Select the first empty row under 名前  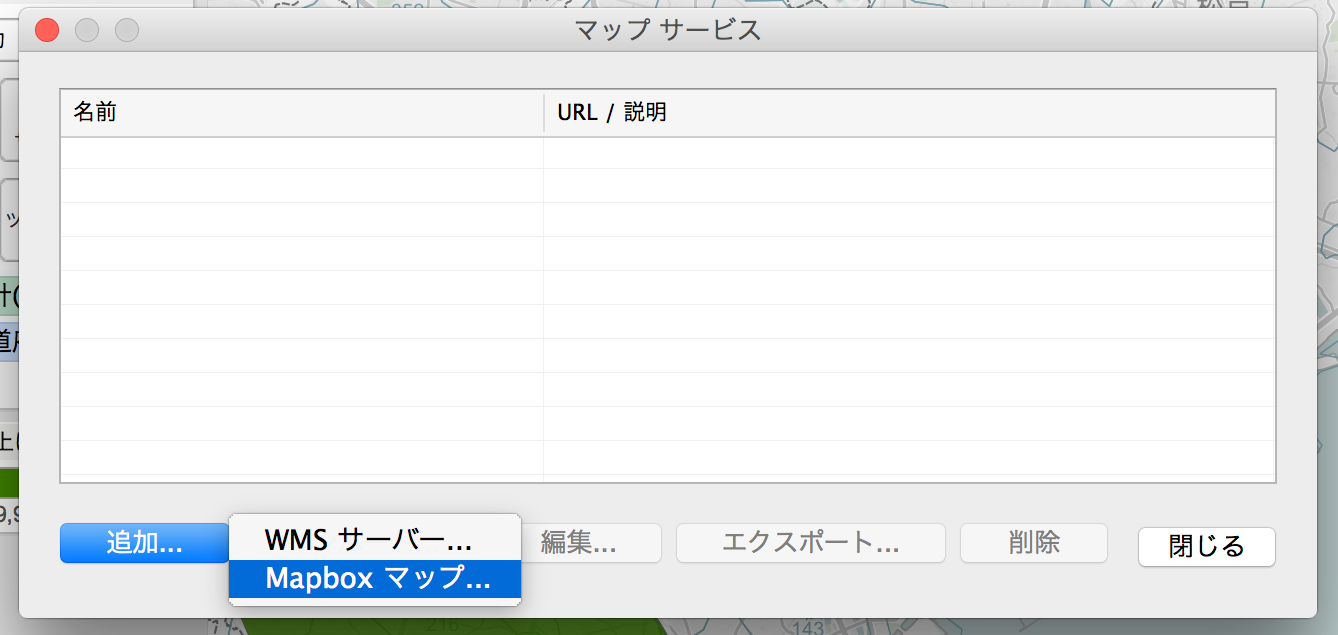[300, 153]
